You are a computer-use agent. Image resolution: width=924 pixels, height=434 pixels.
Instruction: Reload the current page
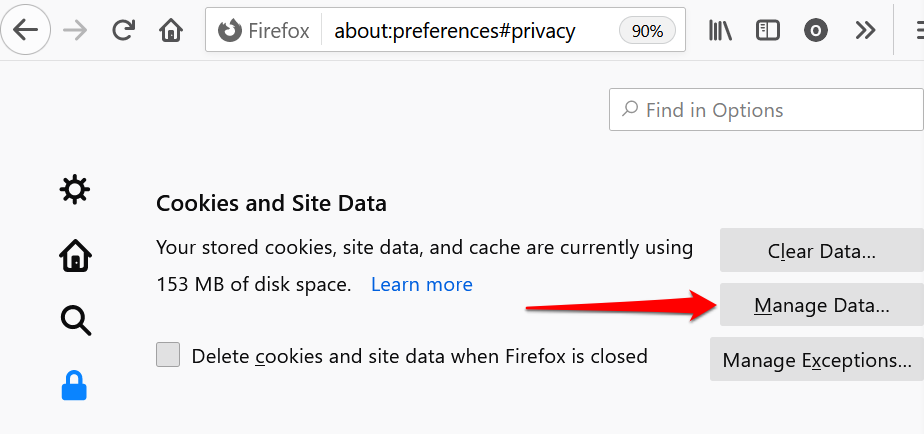[x=124, y=30]
